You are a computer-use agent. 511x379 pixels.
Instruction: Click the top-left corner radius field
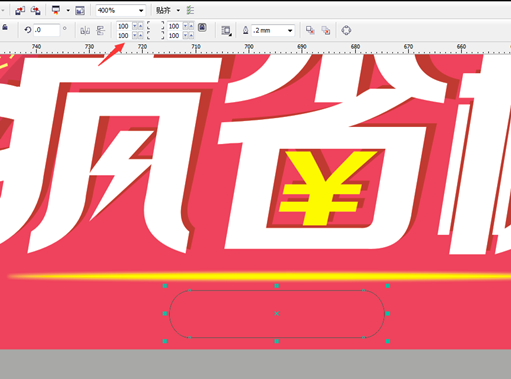point(124,26)
